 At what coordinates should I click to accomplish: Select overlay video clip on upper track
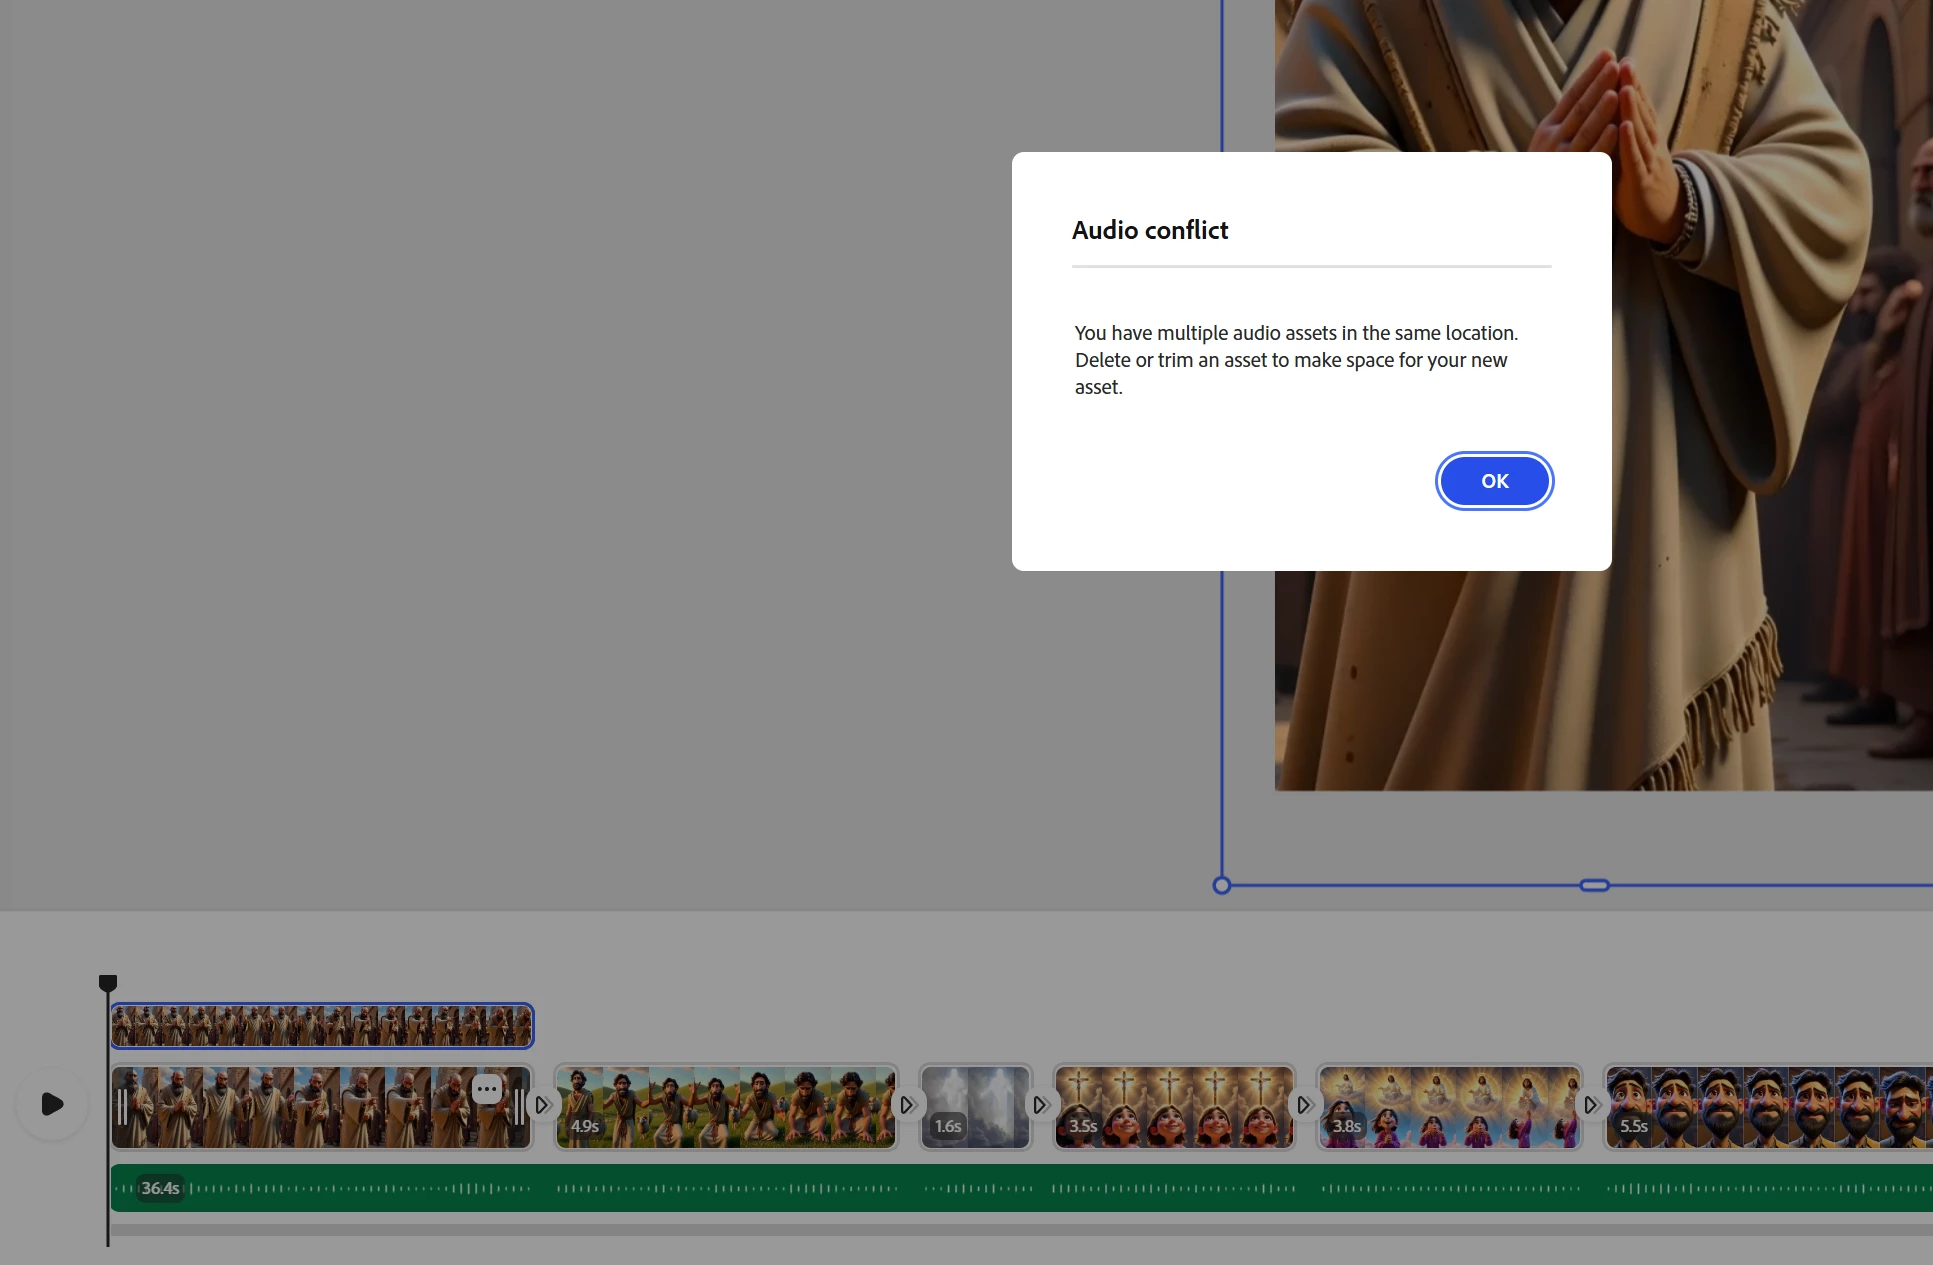click(x=321, y=1026)
